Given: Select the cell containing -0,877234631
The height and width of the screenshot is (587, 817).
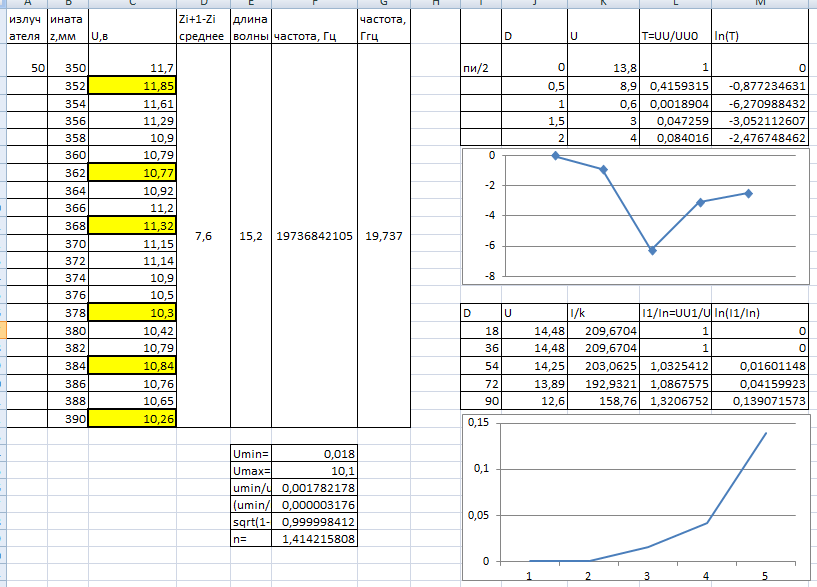Looking at the screenshot, I should 760,86.
